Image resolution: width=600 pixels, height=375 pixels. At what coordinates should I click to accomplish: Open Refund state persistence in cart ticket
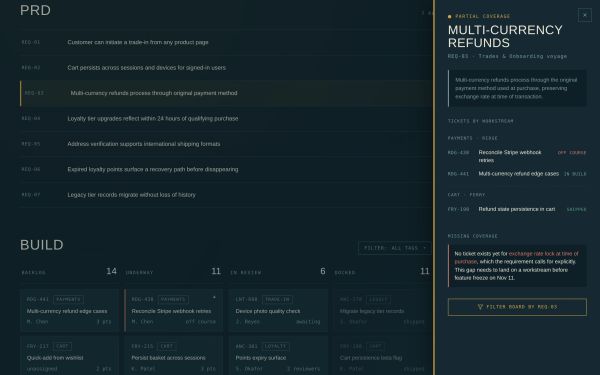click(517, 209)
